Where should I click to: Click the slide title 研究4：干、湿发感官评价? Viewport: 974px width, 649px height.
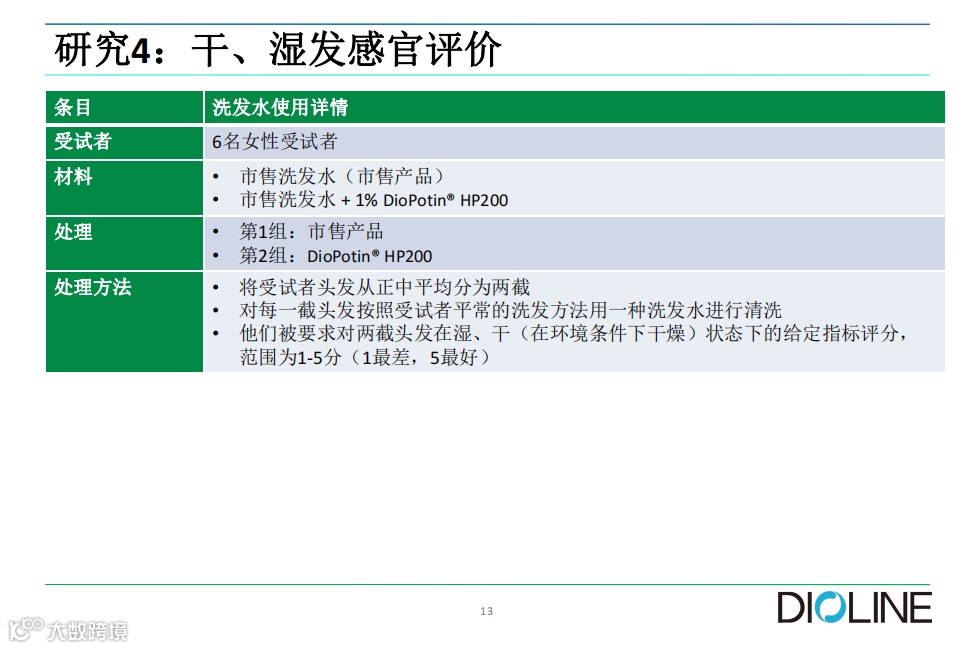278,49
